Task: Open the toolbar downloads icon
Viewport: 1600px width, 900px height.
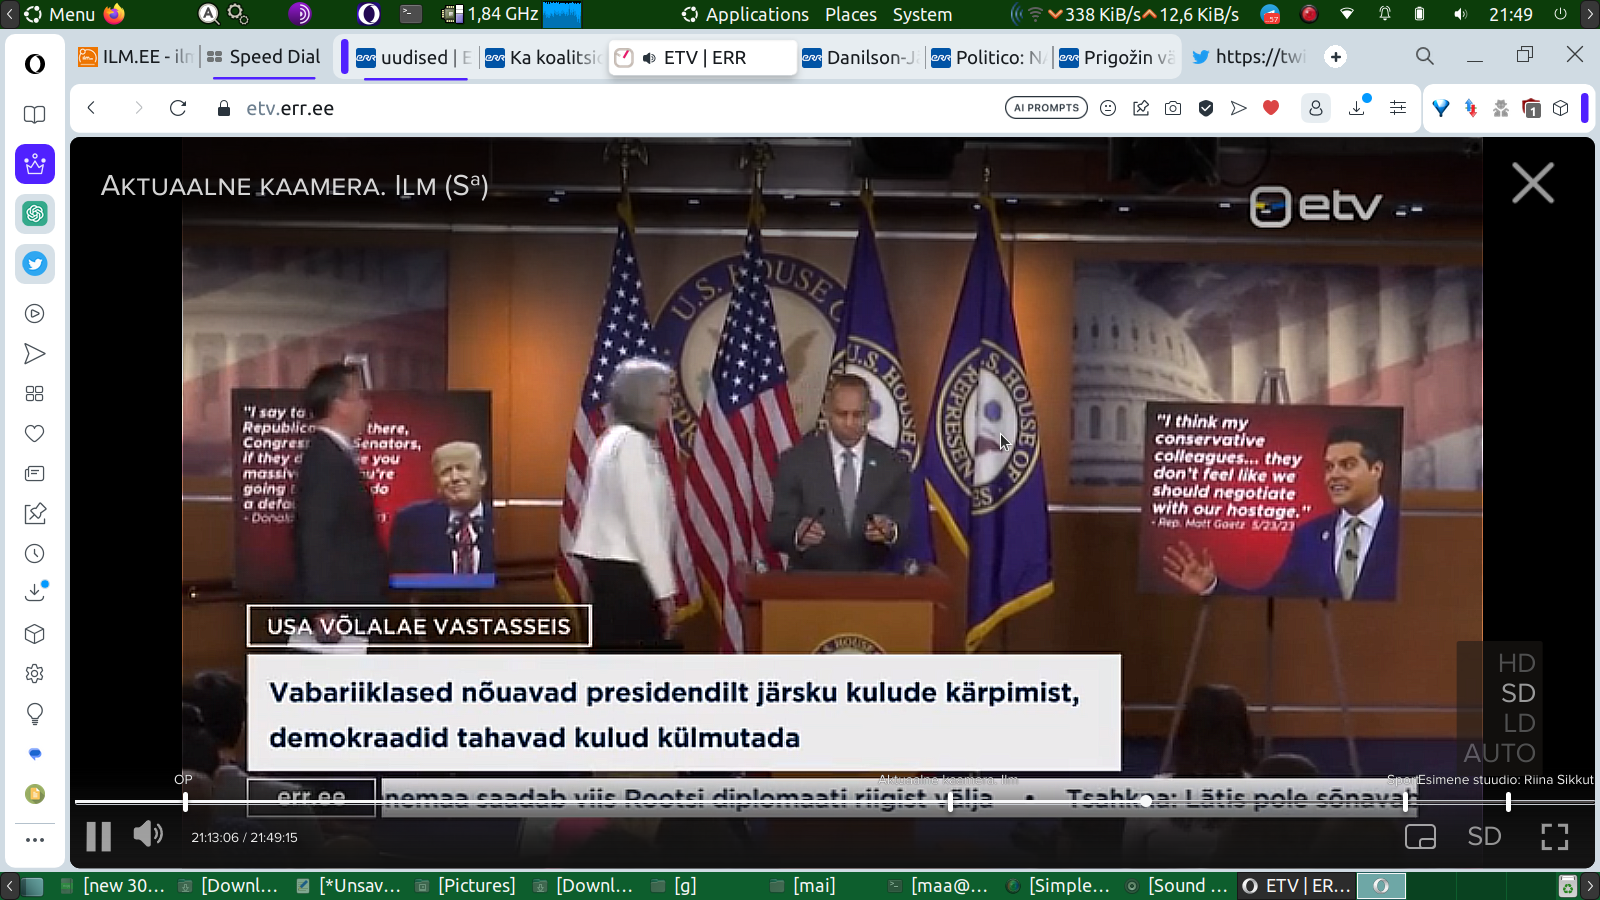Action: click(1357, 107)
